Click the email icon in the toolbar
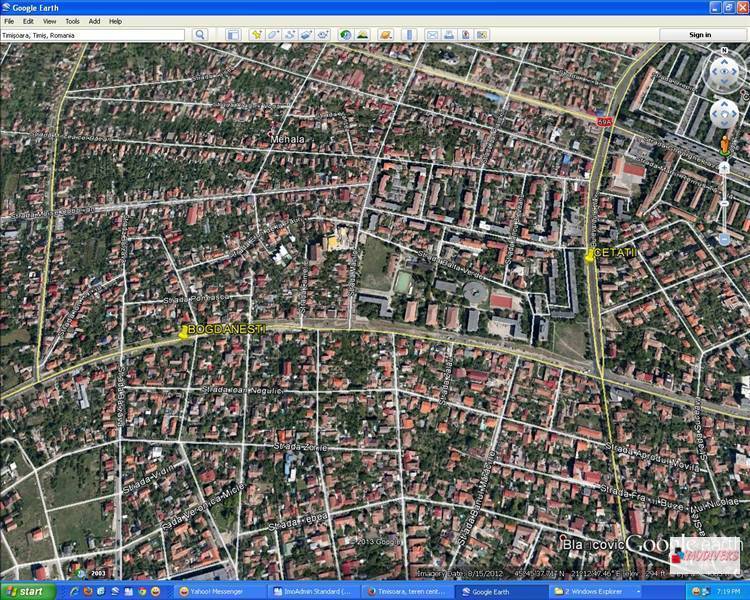 pyautogui.click(x=433, y=35)
